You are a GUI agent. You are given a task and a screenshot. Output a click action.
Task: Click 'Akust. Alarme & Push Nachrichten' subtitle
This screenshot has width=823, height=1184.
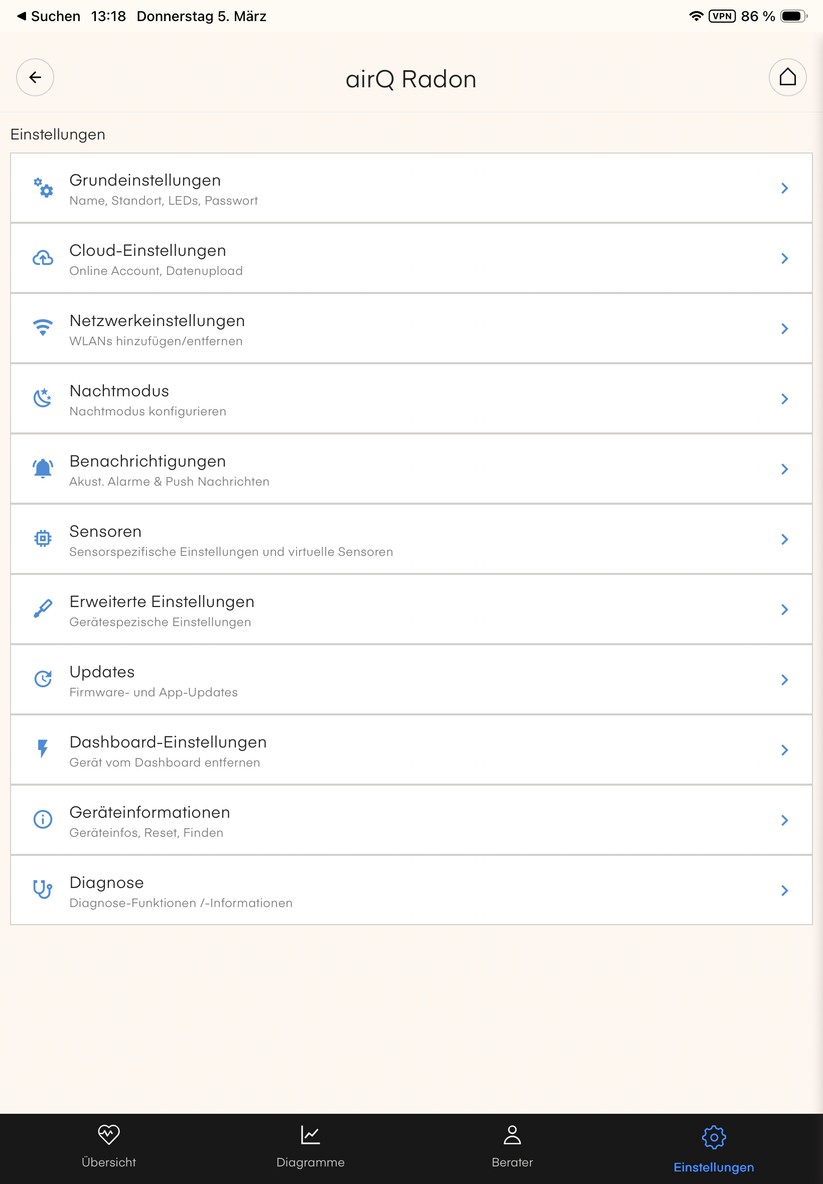(x=169, y=482)
